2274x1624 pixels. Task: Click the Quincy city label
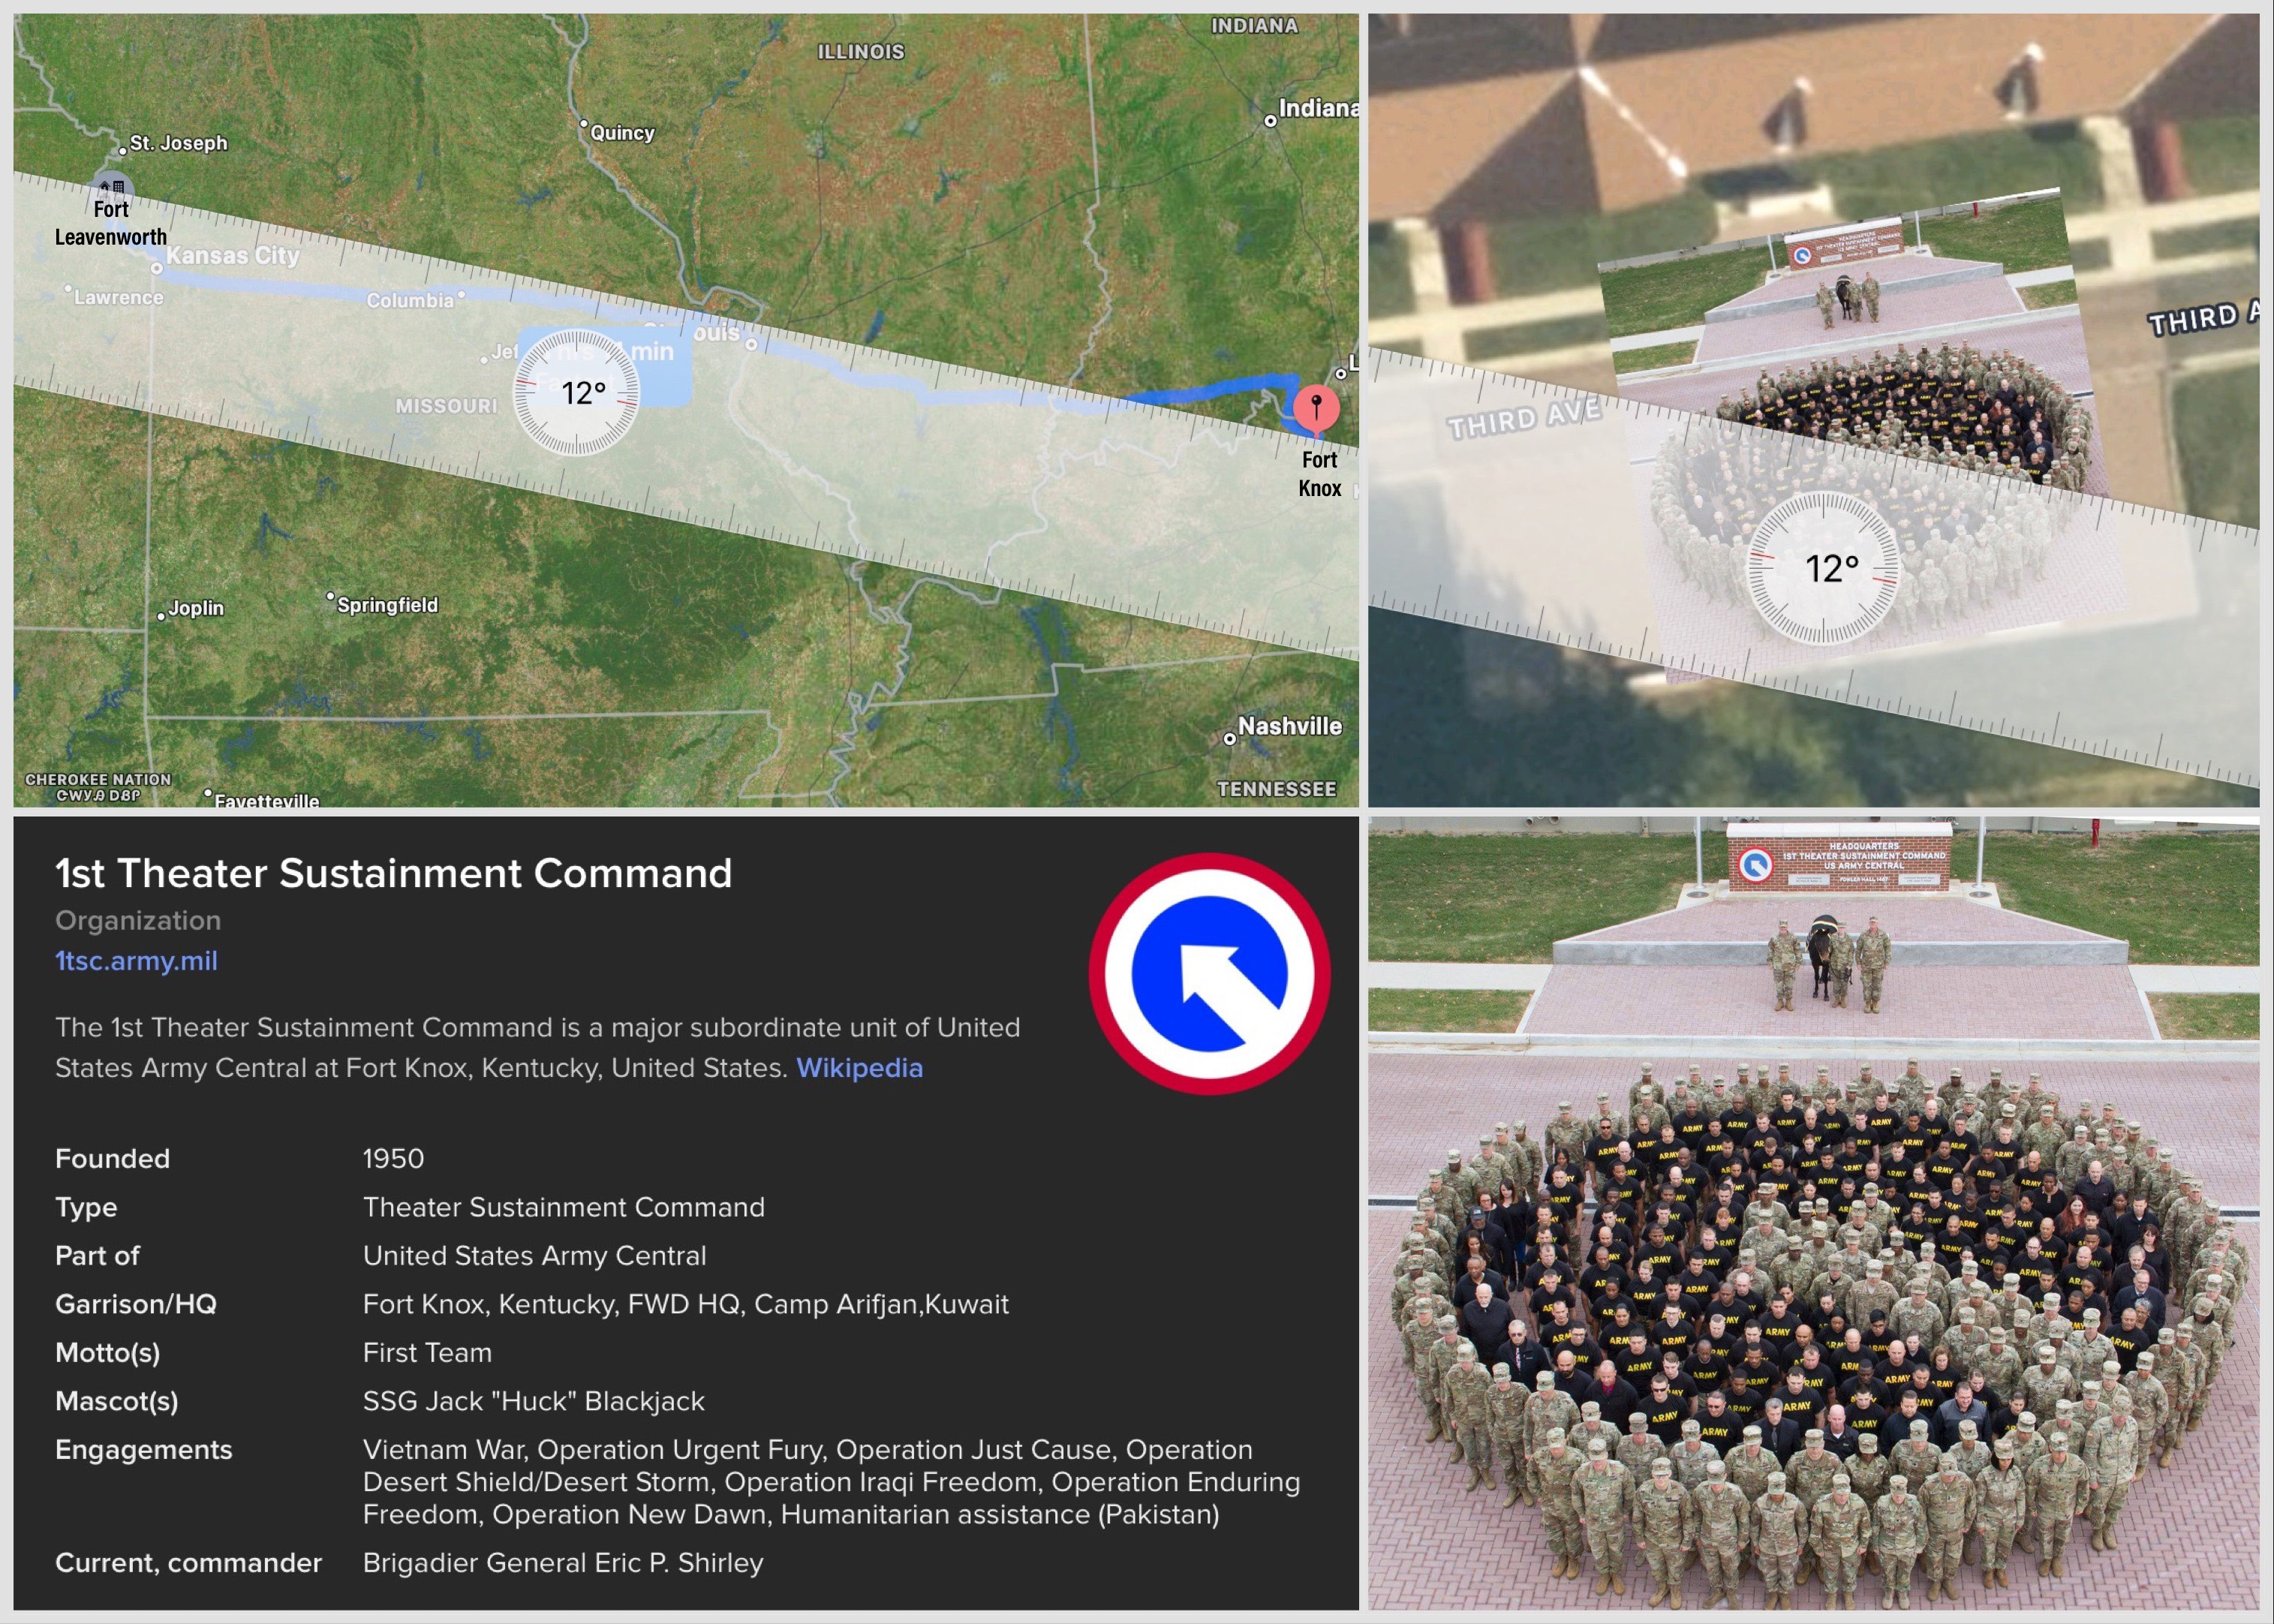[x=622, y=133]
